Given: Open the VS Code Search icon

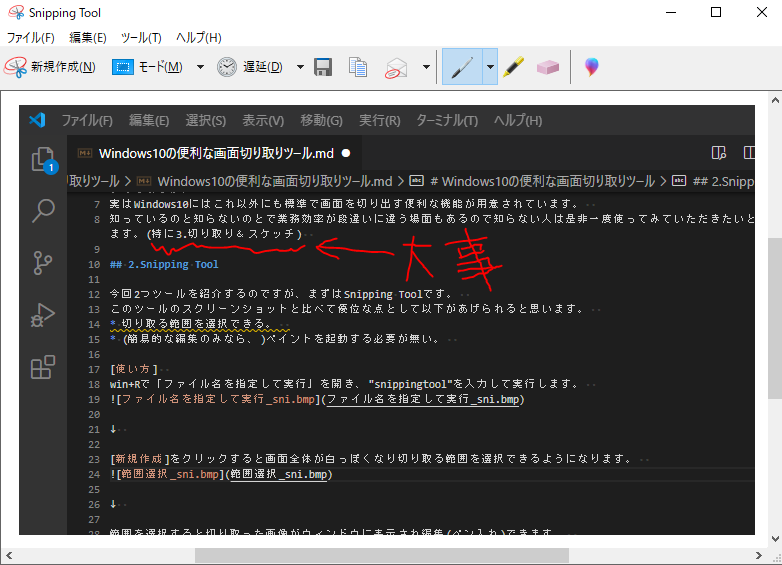Looking at the screenshot, I should (x=43, y=210).
